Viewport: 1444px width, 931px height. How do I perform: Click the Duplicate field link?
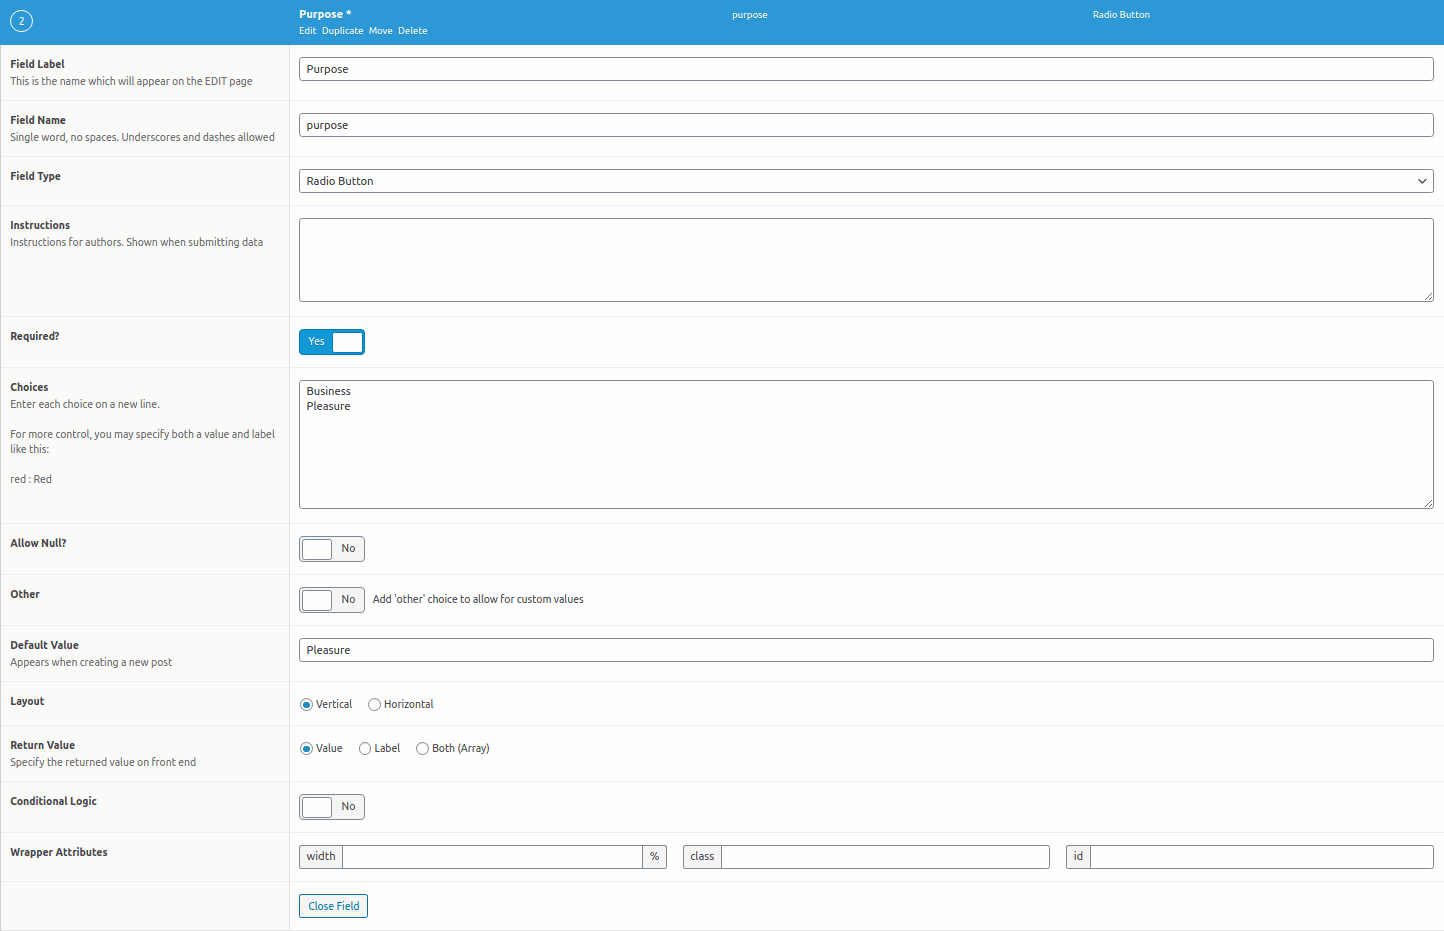pyautogui.click(x=342, y=30)
